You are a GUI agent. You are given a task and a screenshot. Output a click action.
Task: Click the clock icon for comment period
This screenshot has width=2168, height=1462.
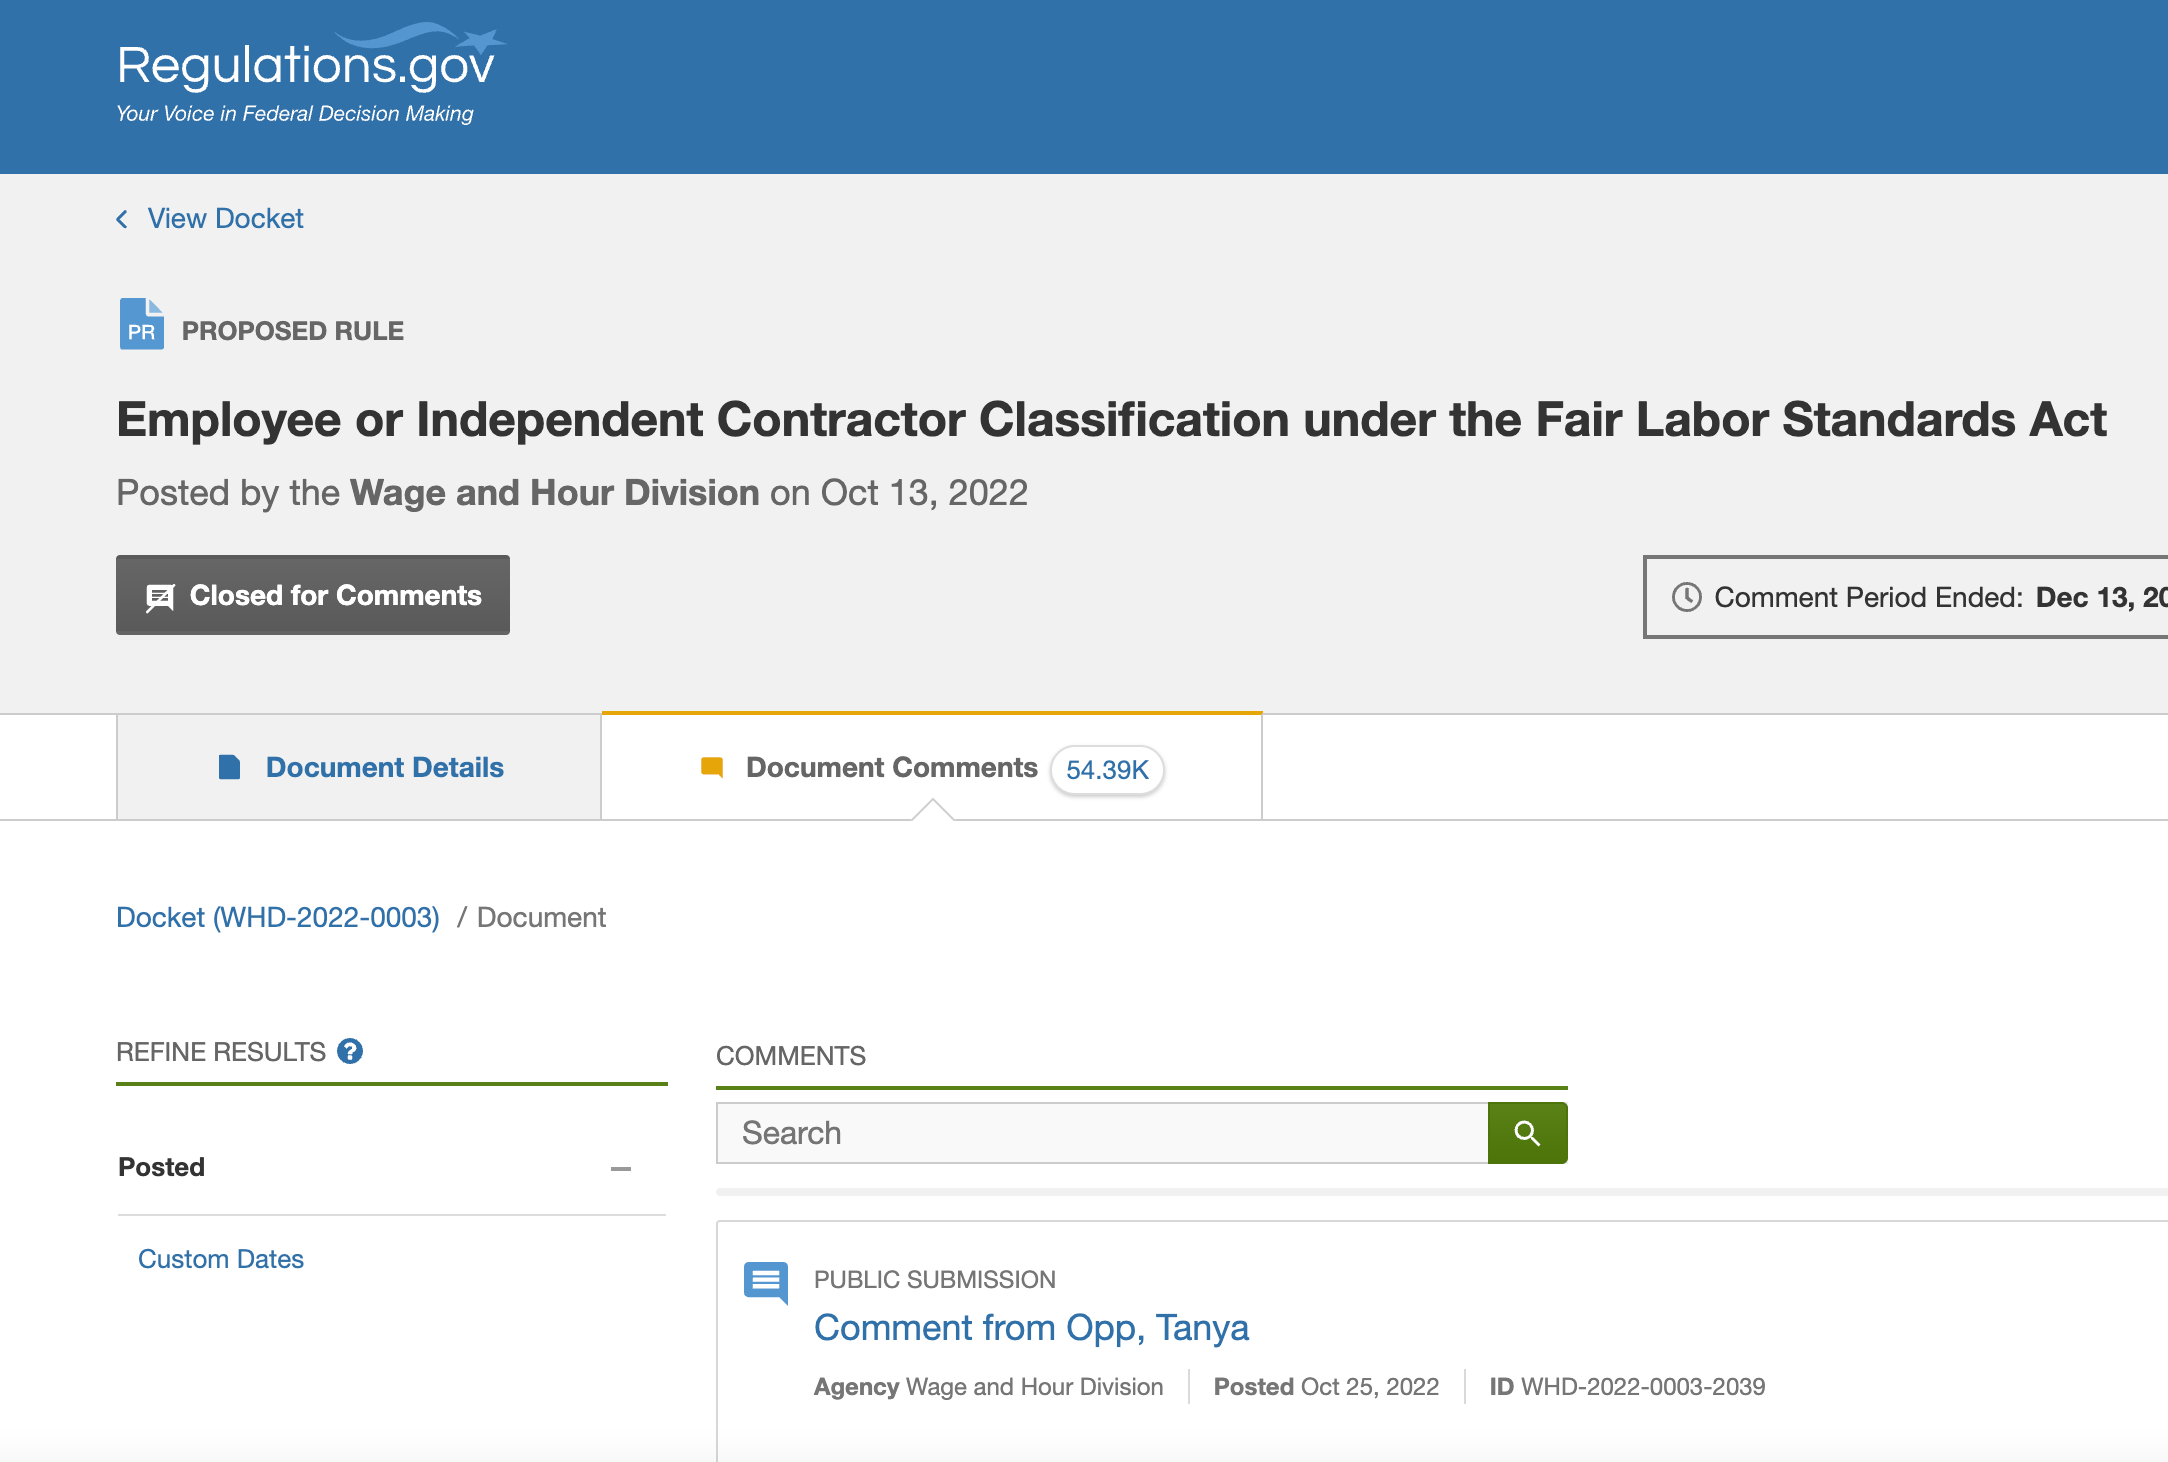tap(1686, 597)
